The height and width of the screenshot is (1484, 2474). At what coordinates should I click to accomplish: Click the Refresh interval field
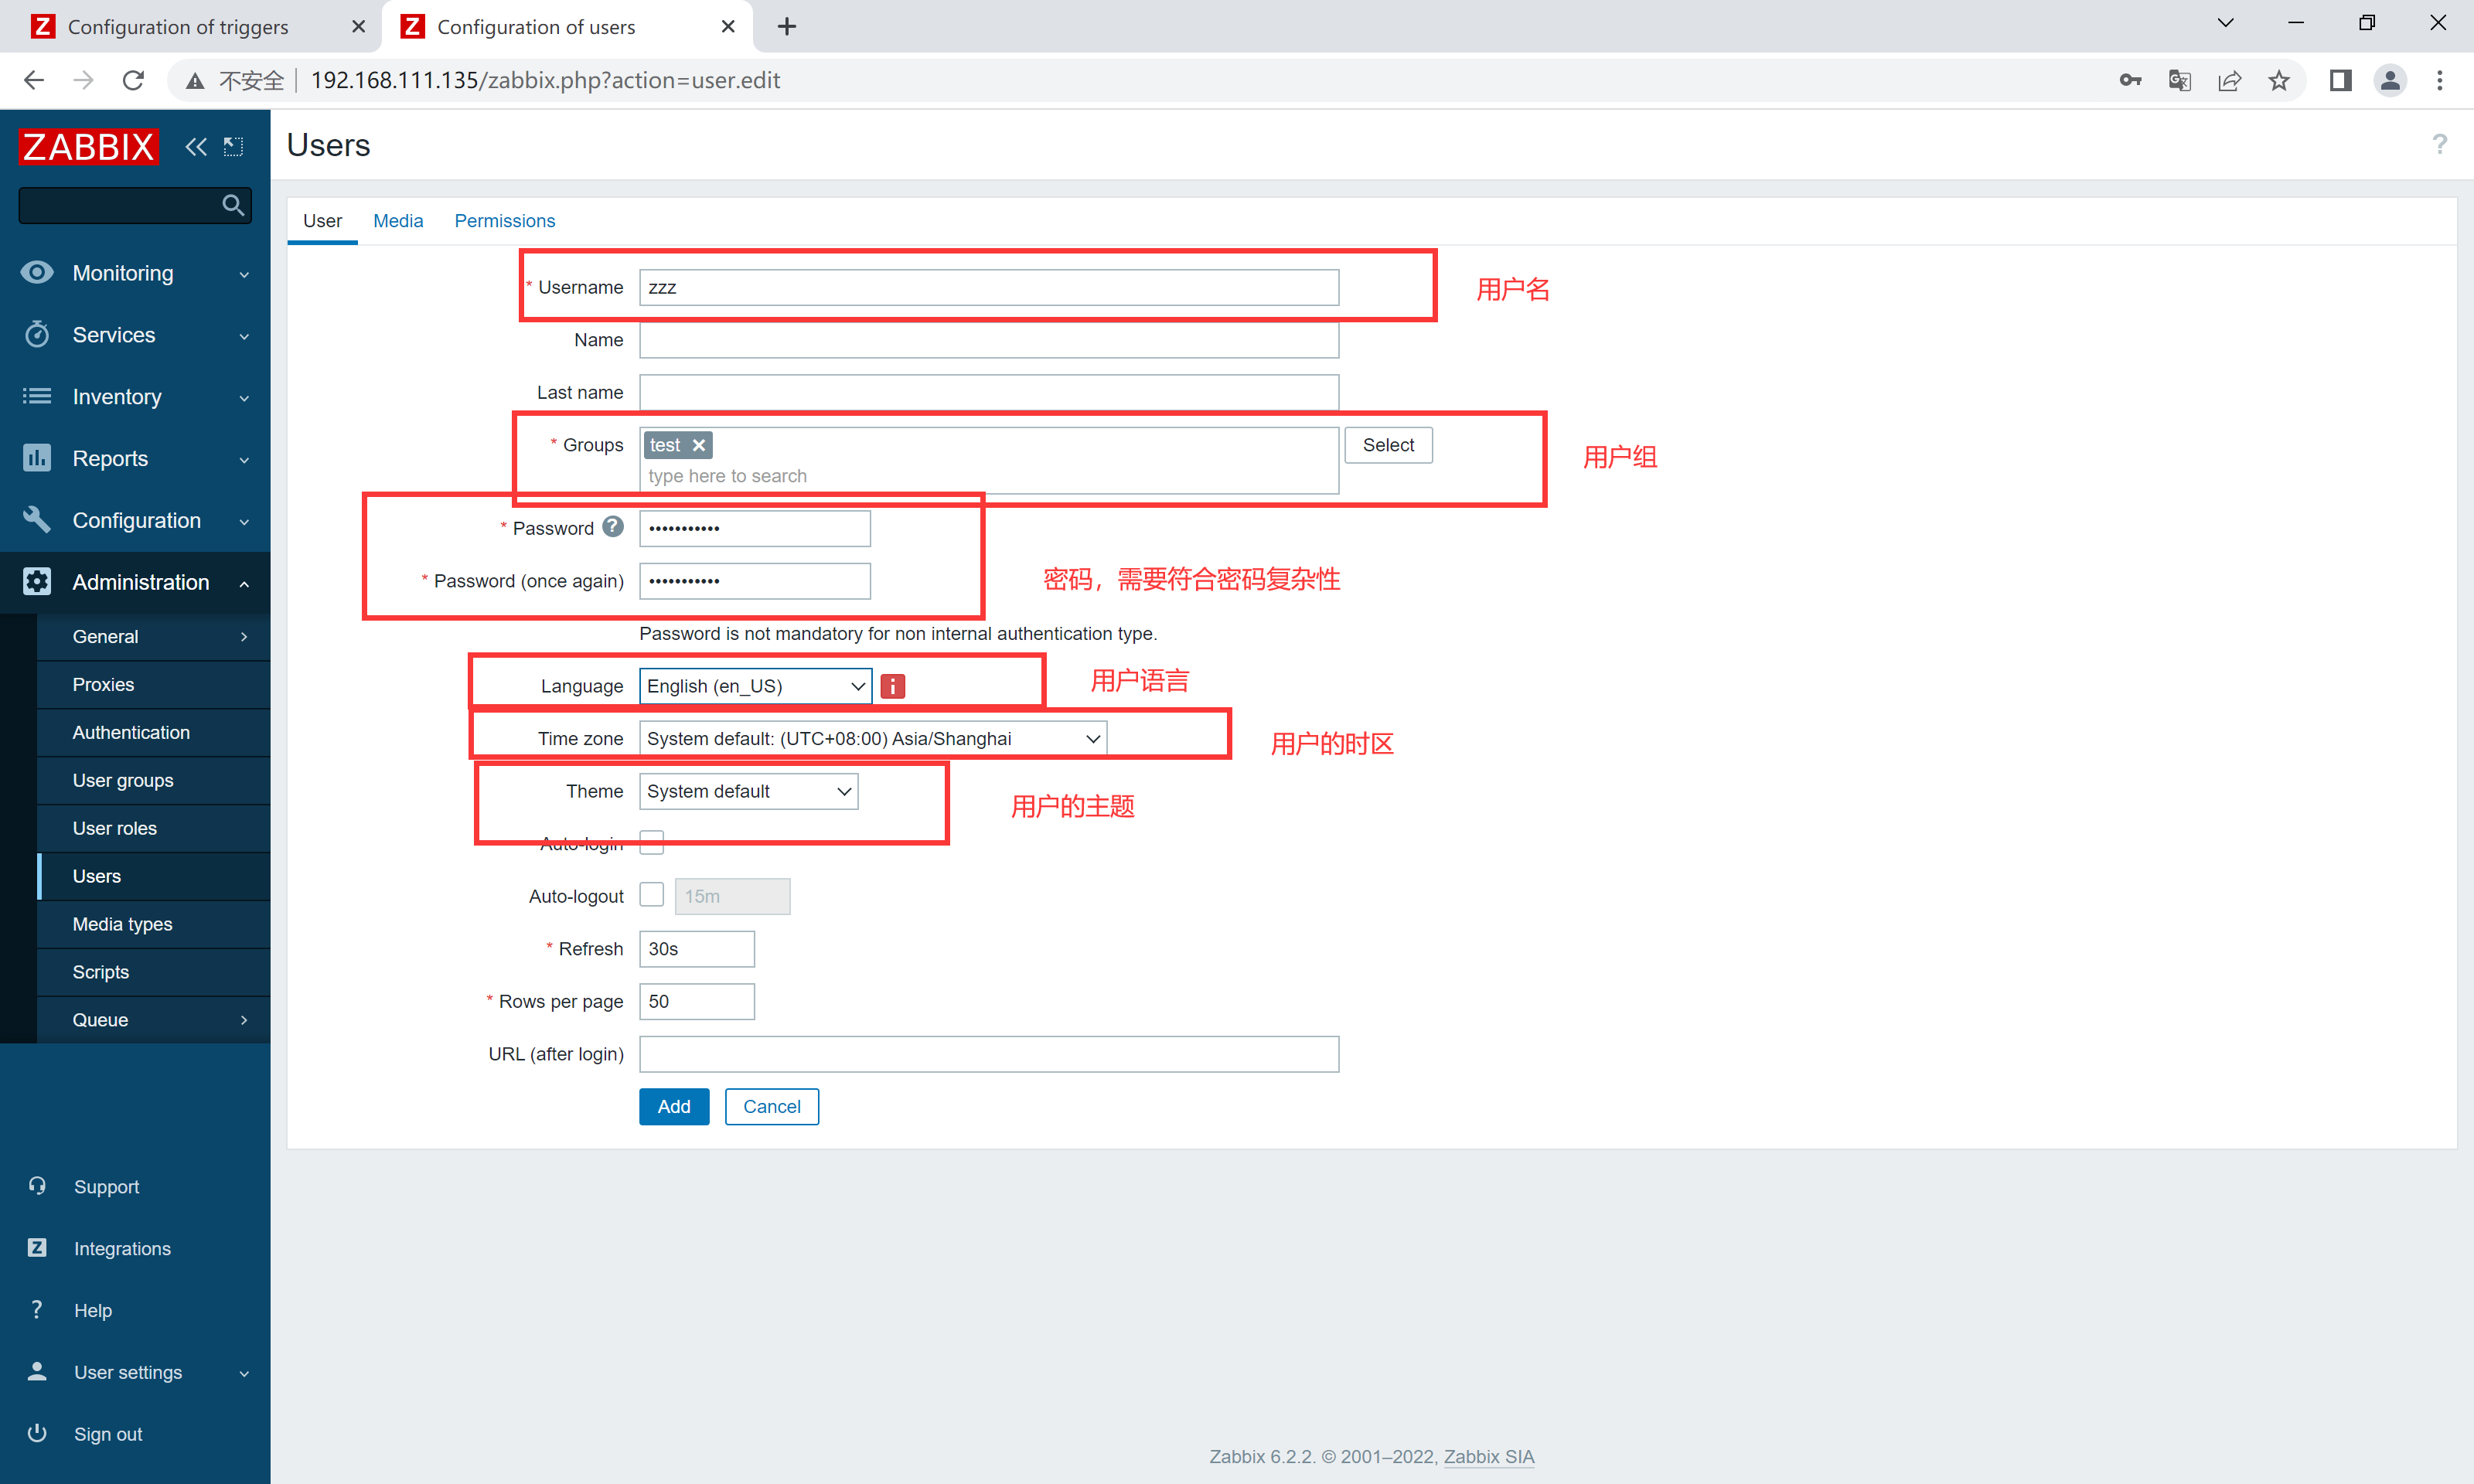[697, 949]
